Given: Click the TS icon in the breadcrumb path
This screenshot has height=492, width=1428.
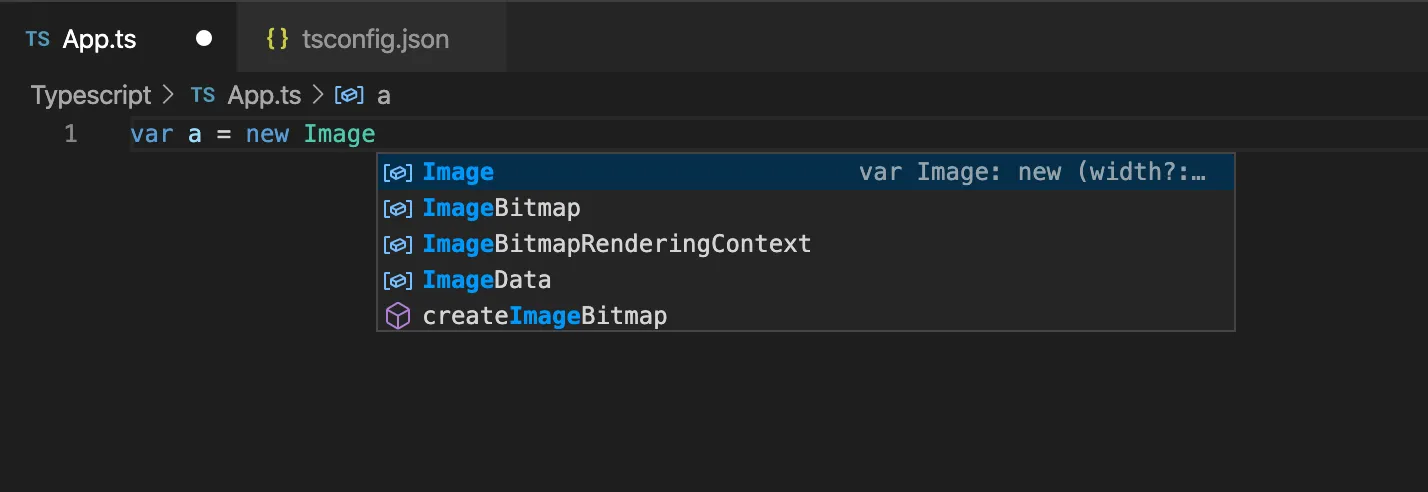Looking at the screenshot, I should [203, 96].
